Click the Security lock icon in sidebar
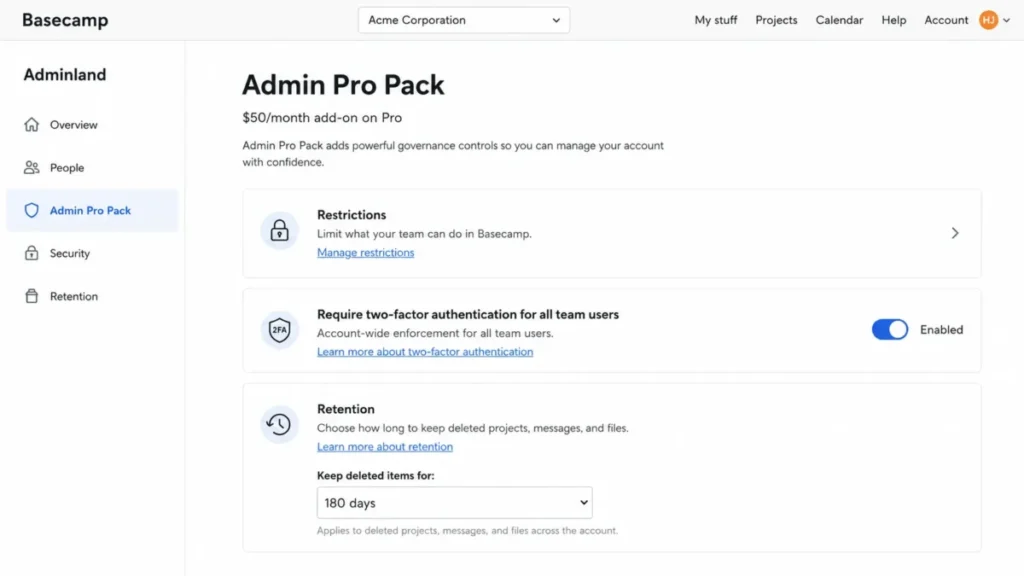 [31, 253]
